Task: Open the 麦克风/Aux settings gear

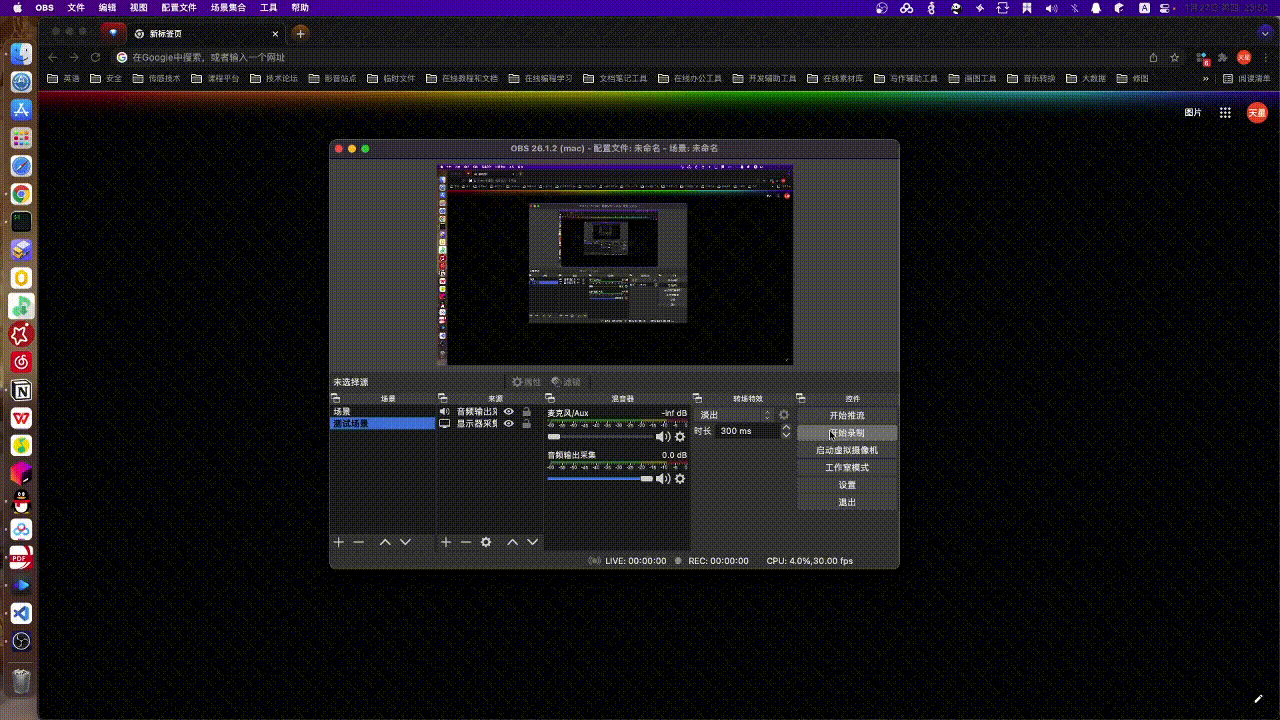Action: (680, 437)
